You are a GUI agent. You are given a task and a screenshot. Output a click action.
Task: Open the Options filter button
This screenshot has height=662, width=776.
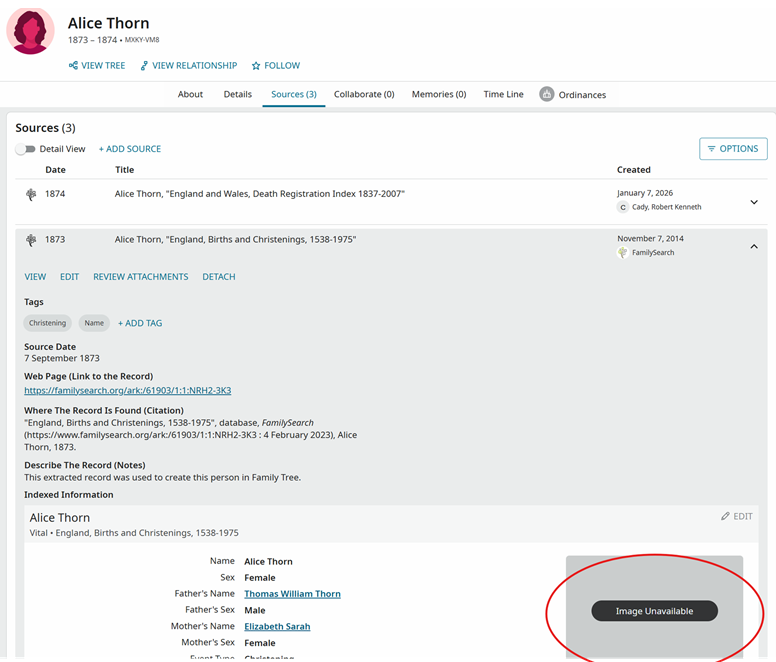pyautogui.click(x=733, y=148)
